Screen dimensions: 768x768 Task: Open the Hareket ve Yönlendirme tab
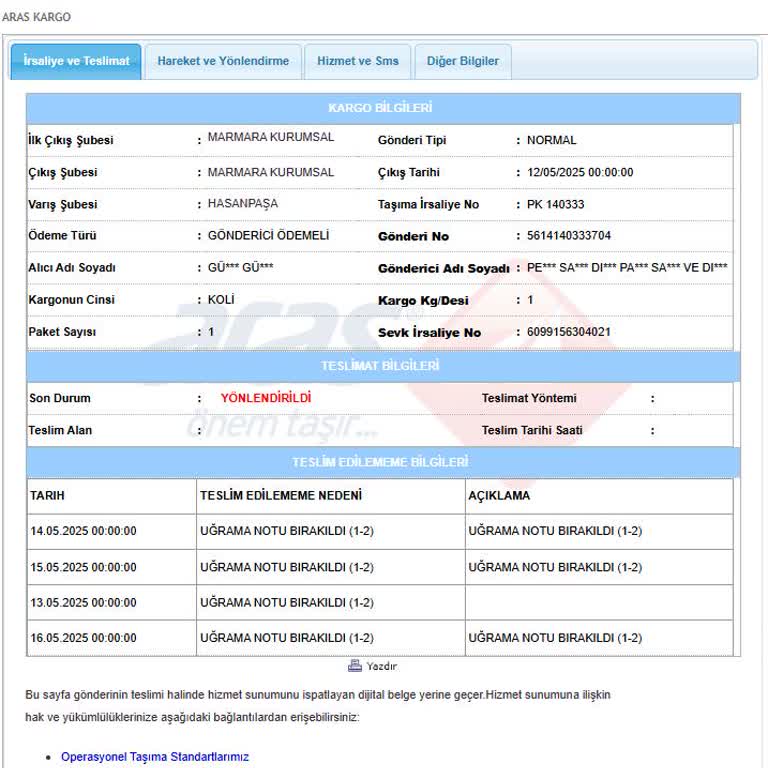coord(223,61)
